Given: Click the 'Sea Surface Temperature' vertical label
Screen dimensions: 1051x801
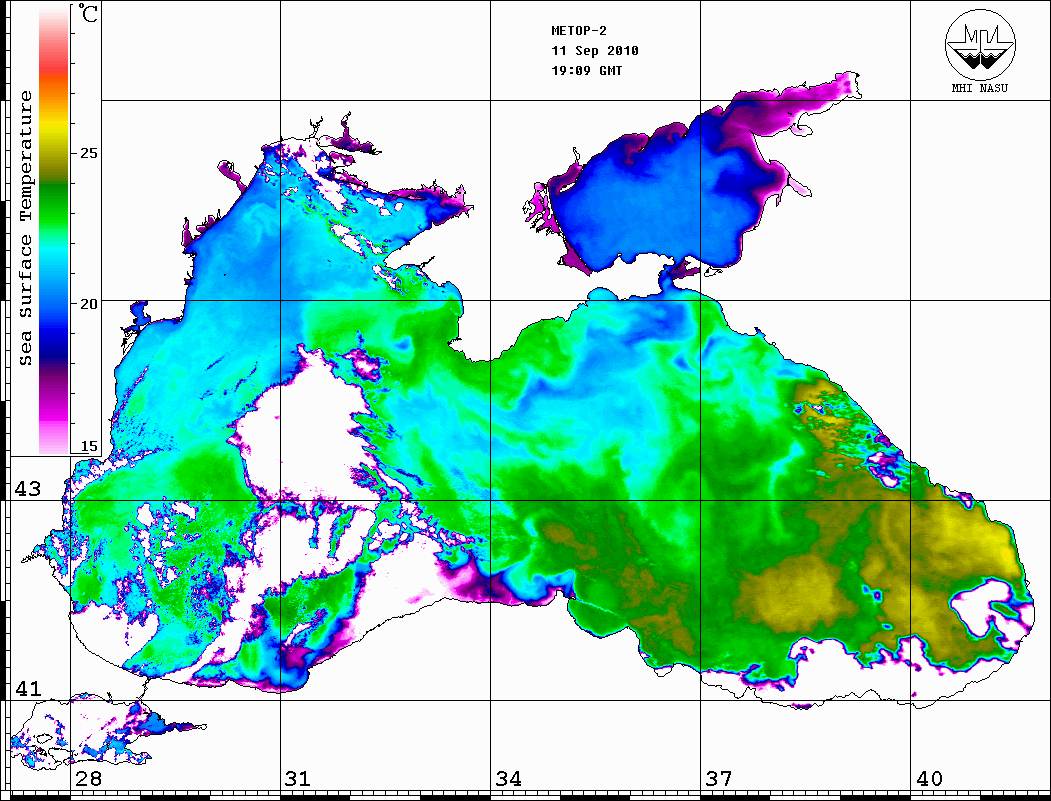Looking at the screenshot, I should pos(25,229).
